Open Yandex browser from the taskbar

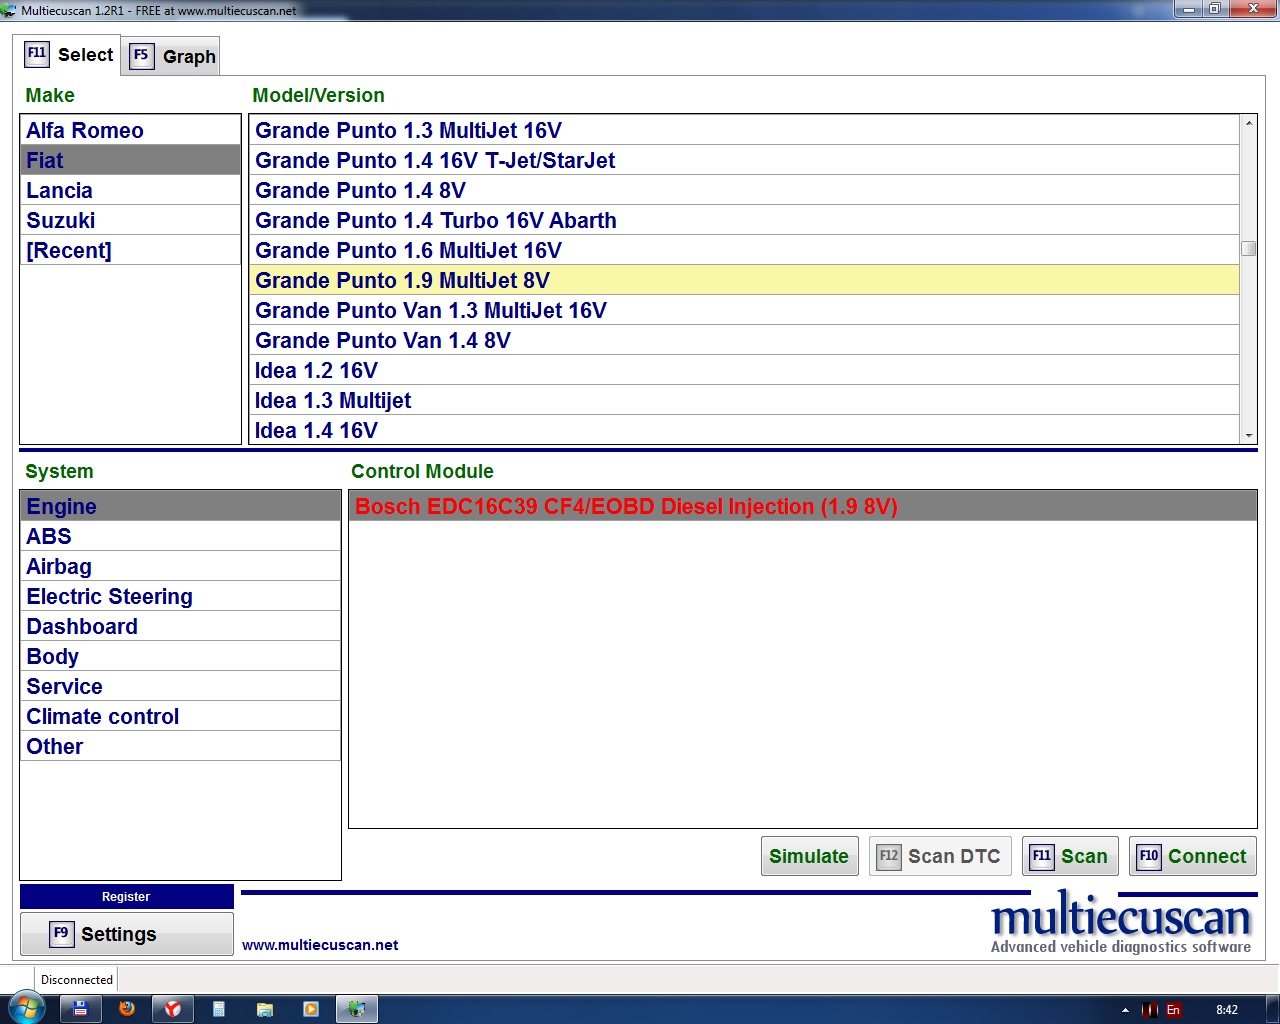coord(172,1009)
